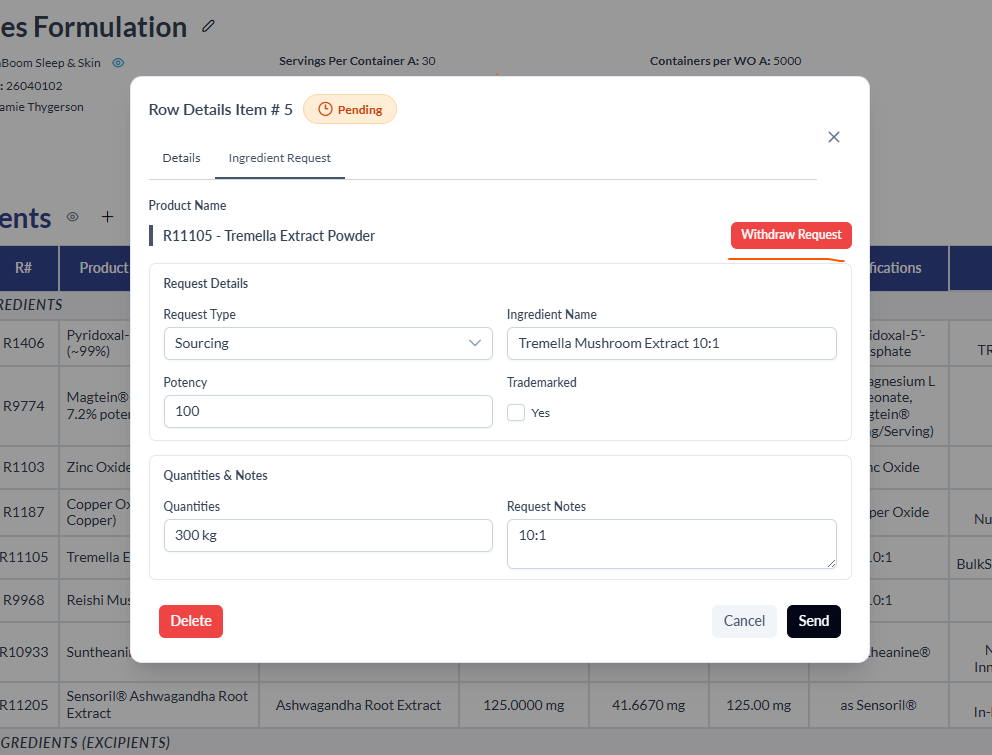The height and width of the screenshot is (755, 992).
Task: Click the Cancel button
Action: click(744, 621)
